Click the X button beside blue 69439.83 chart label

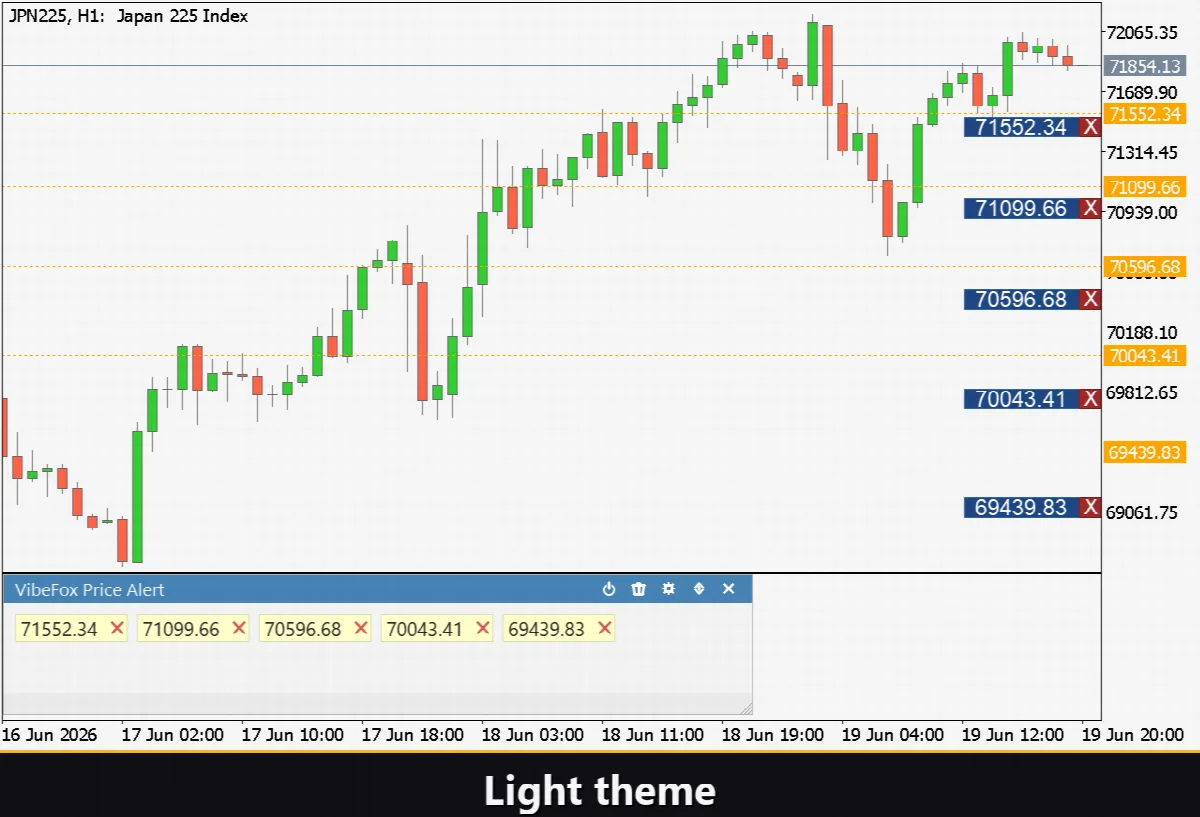click(x=1091, y=507)
